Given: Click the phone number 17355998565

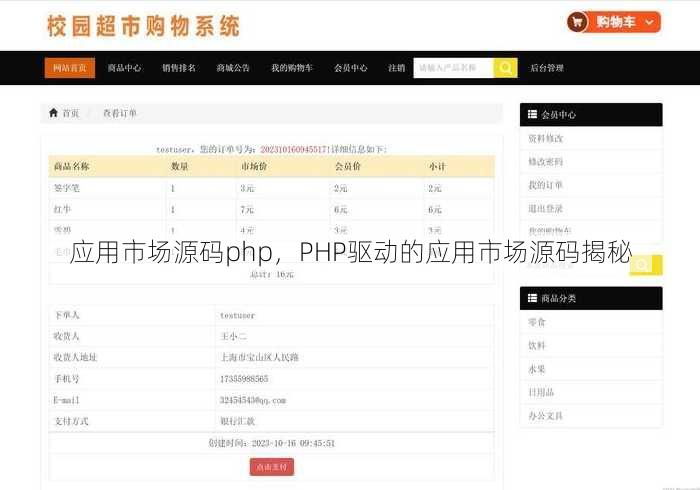Looking at the screenshot, I should (244, 379).
